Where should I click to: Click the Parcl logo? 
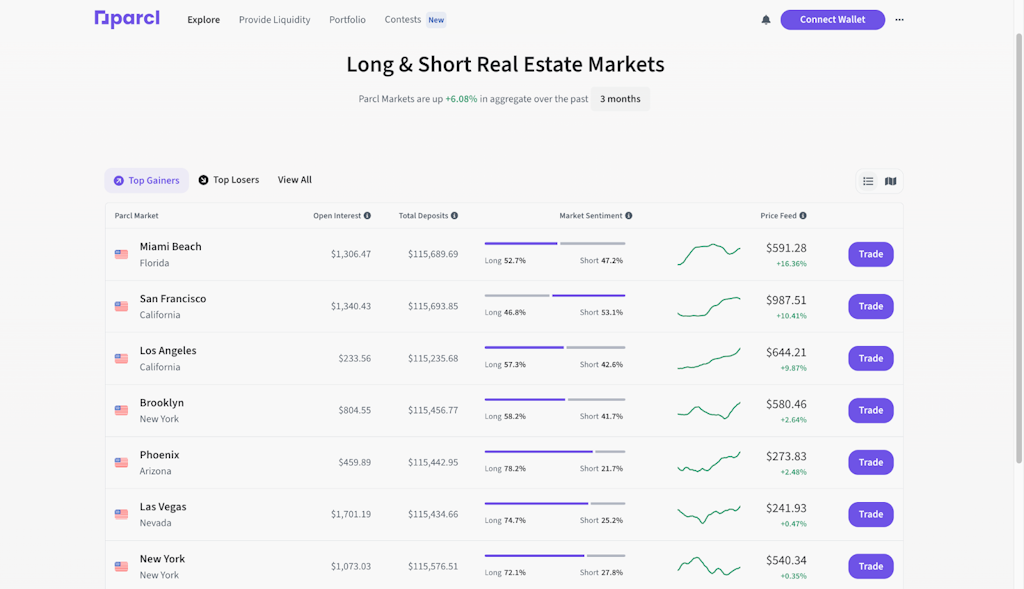coord(127,19)
